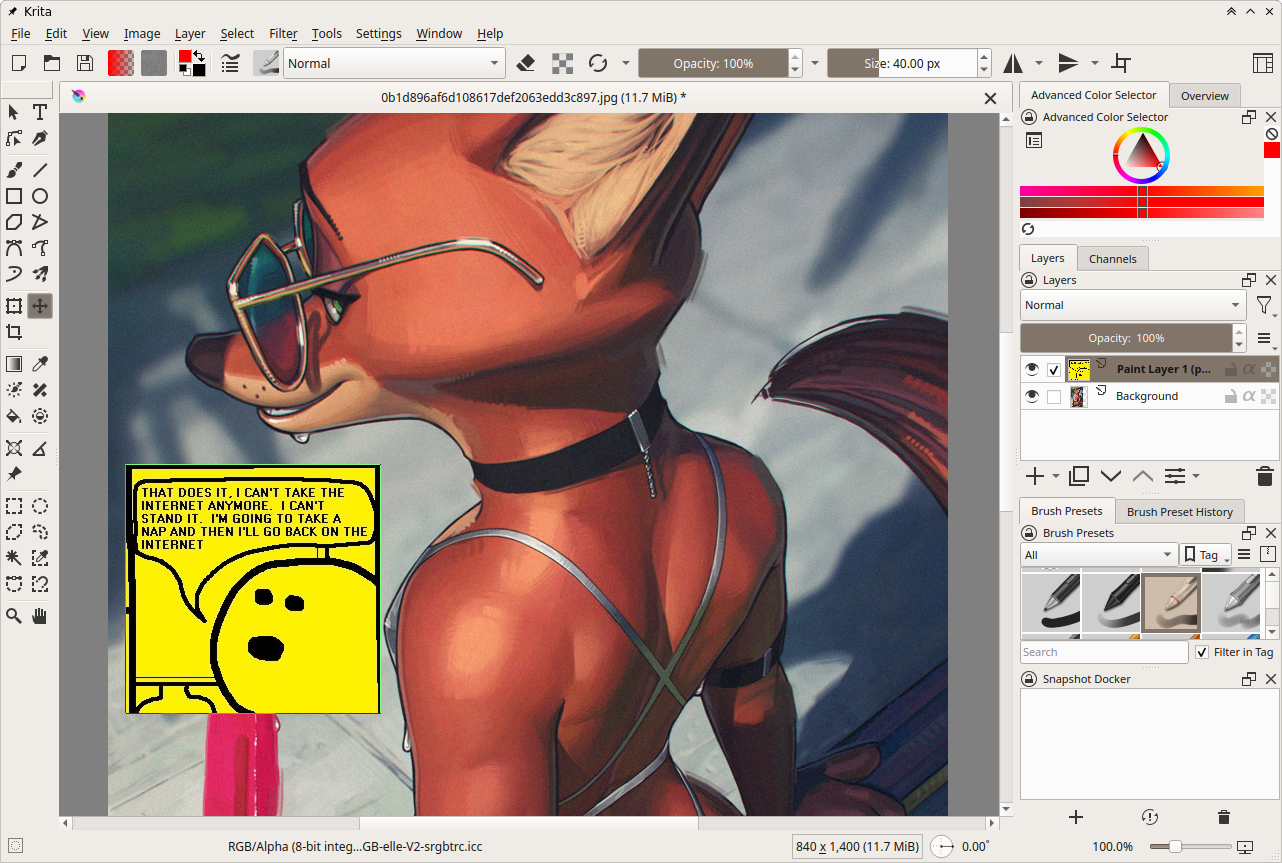
Task: Open dropdown arrow next to reload preset
Action: pos(626,63)
